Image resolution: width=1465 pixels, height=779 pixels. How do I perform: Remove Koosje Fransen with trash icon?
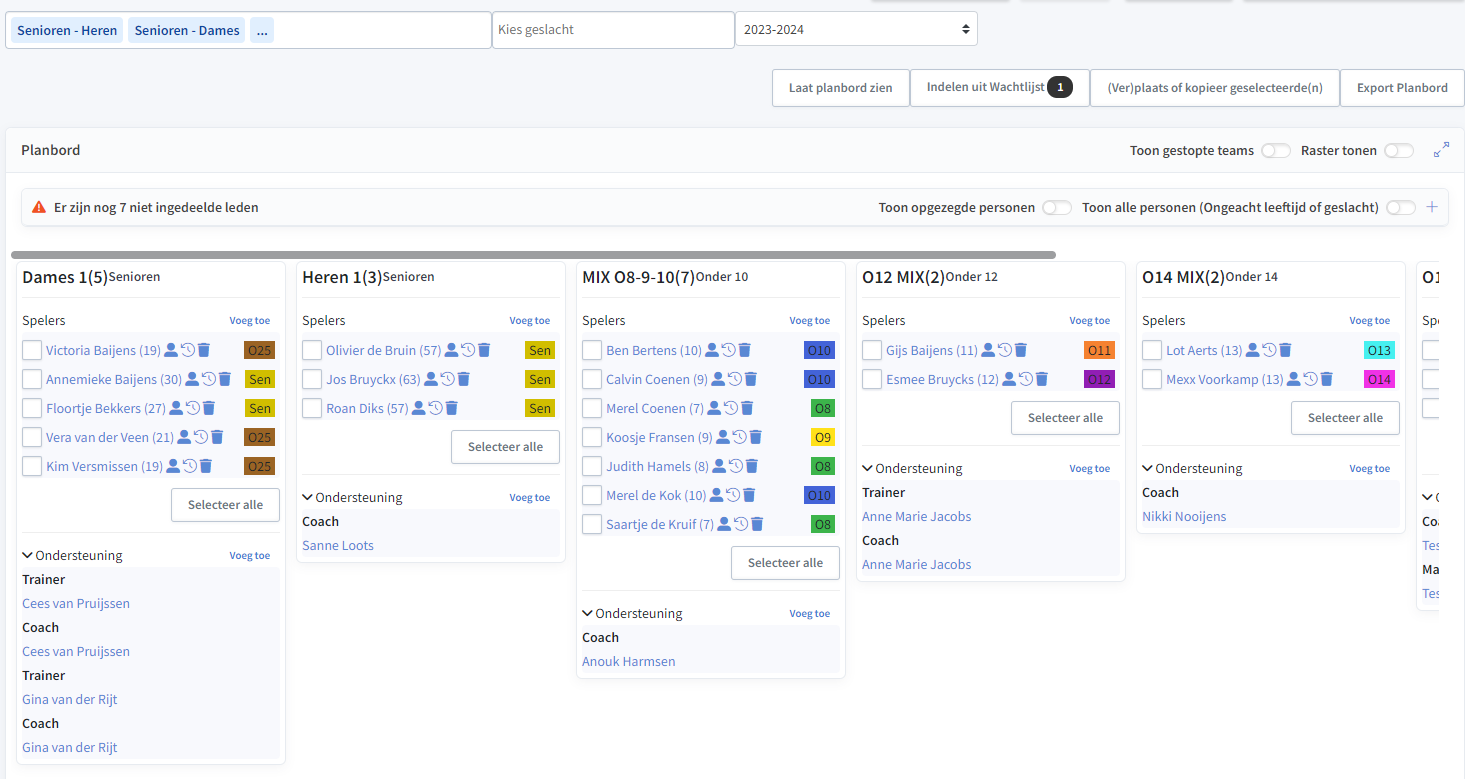pos(756,437)
